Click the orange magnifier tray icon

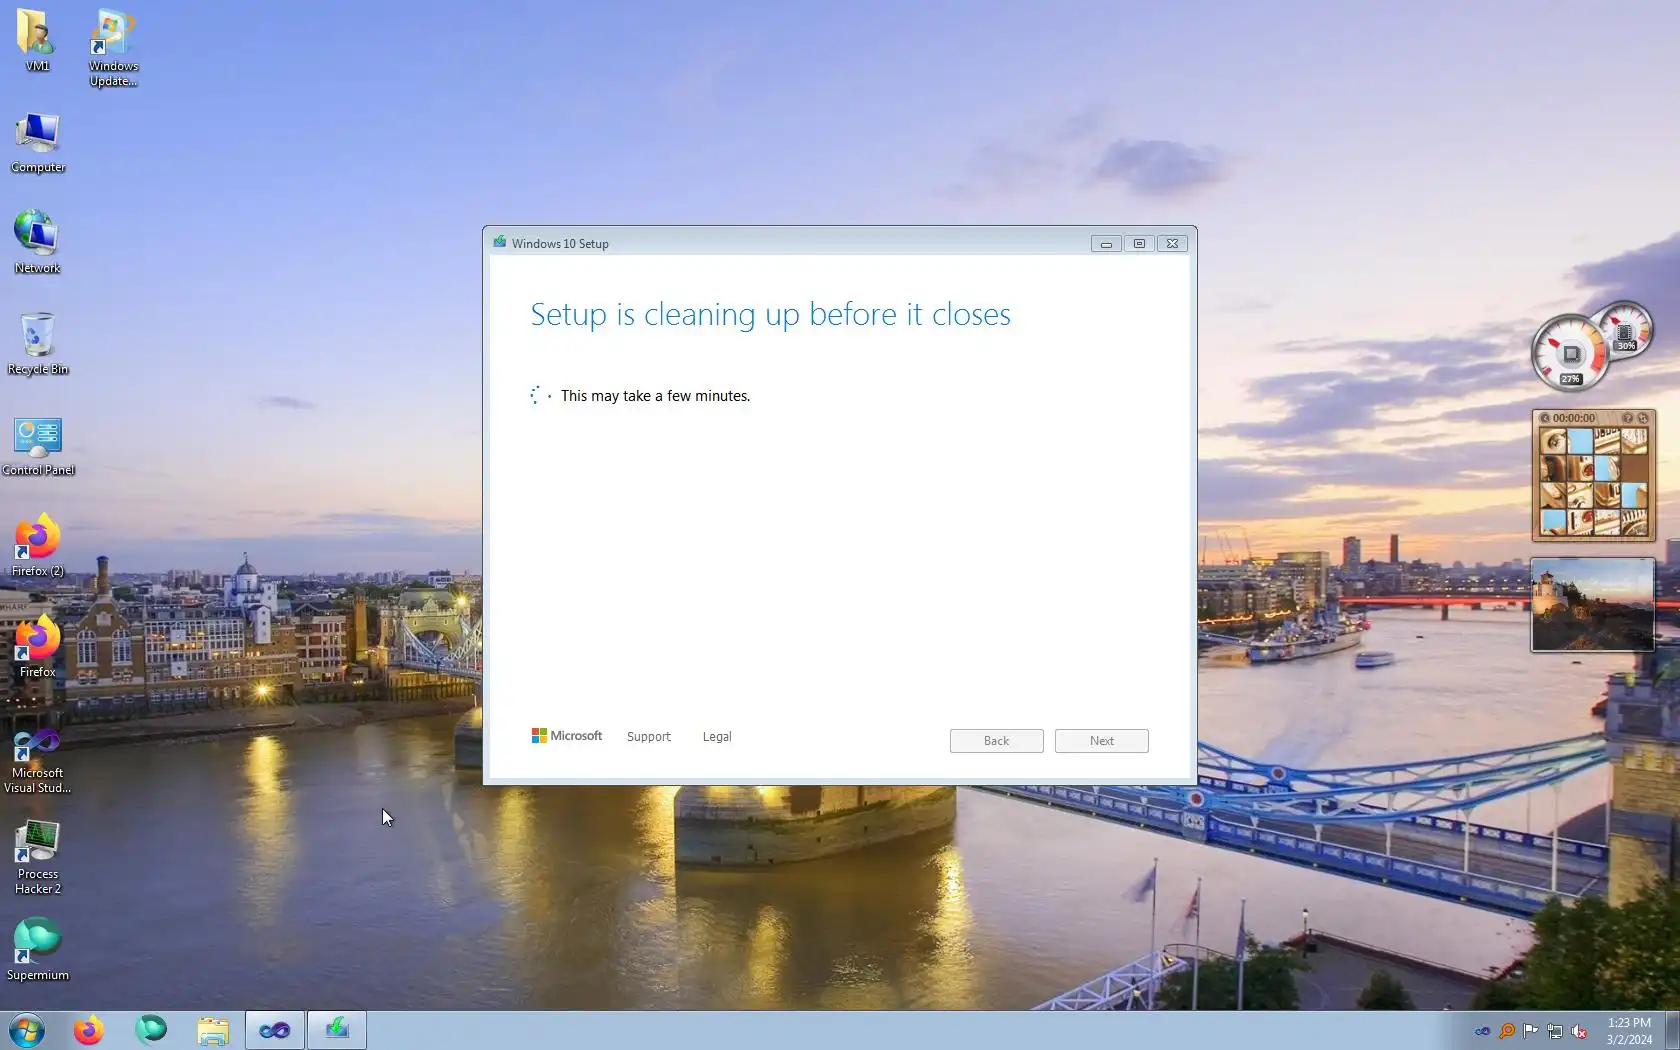[x=1506, y=1031]
